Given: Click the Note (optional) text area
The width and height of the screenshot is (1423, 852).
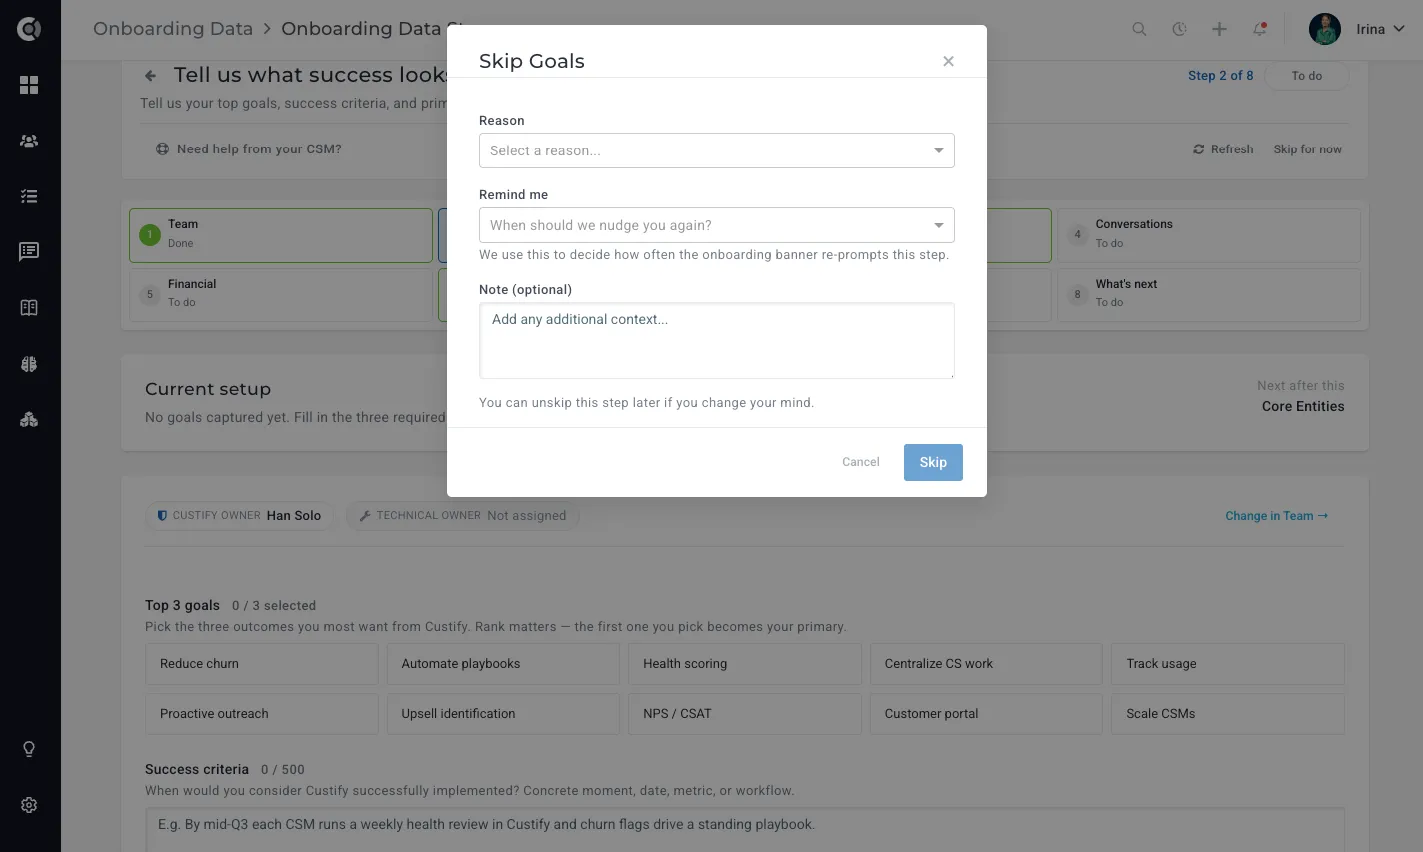Looking at the screenshot, I should (x=717, y=341).
